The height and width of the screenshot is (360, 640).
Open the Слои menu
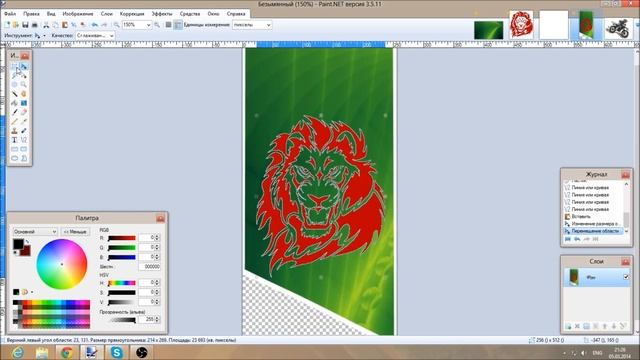tap(107, 13)
